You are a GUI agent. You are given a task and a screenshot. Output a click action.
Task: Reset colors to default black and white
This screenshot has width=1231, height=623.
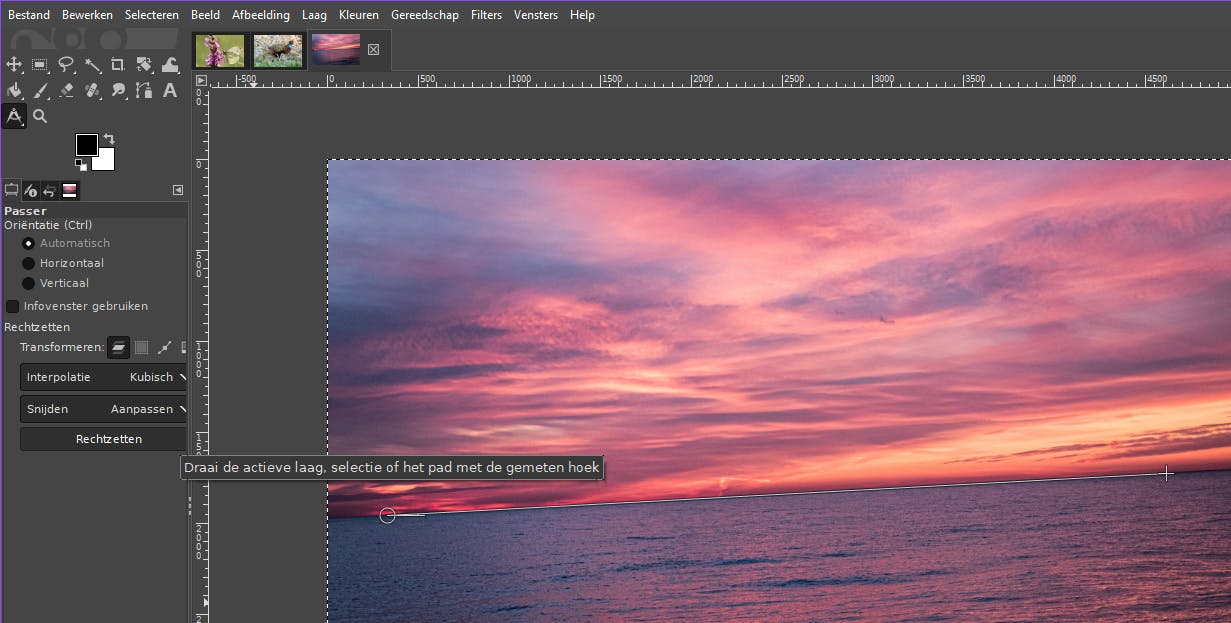click(81, 165)
